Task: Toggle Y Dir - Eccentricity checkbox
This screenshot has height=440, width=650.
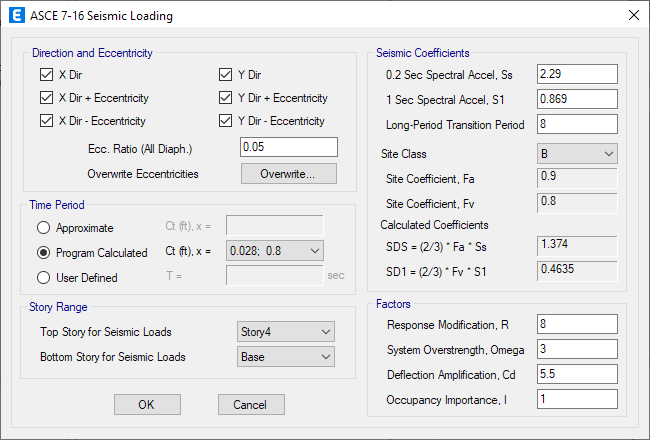Action: click(226, 121)
